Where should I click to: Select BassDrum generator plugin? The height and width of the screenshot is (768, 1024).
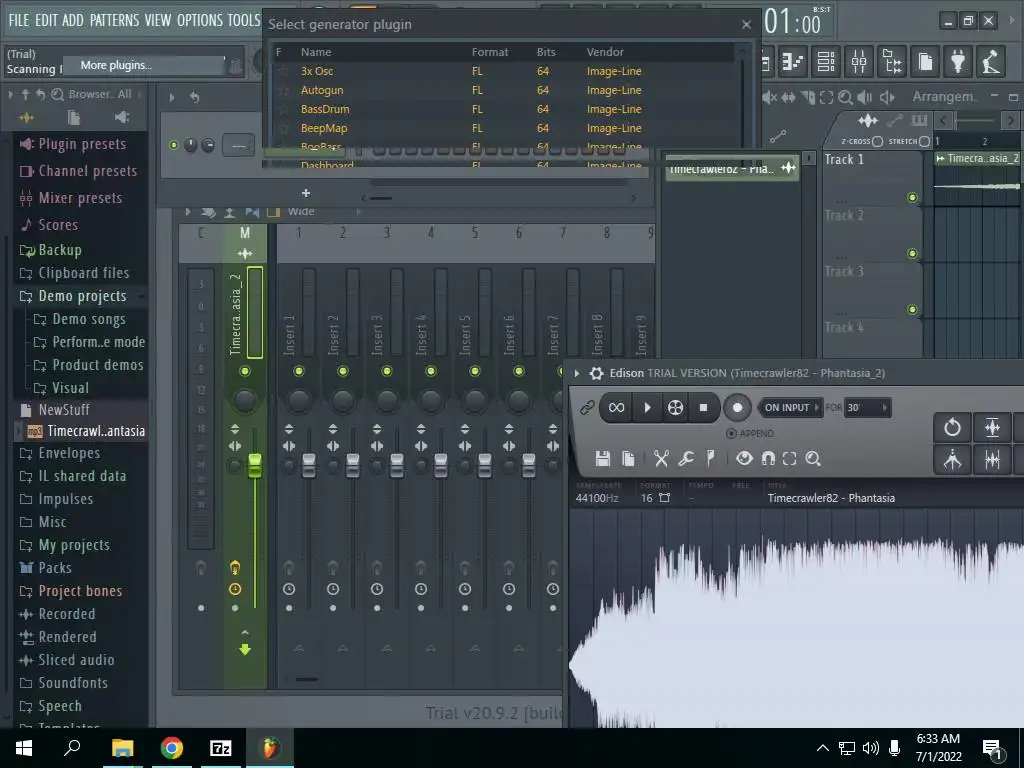point(325,109)
